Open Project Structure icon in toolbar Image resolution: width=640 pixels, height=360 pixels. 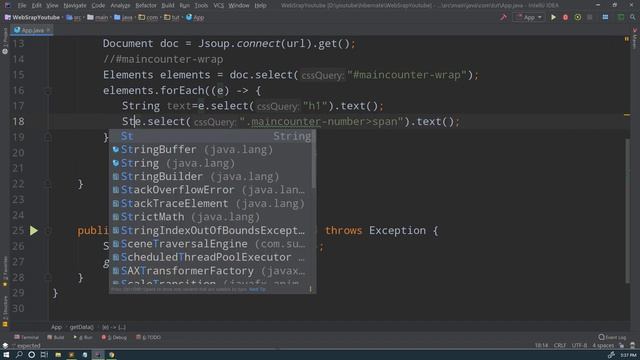tap(605, 18)
